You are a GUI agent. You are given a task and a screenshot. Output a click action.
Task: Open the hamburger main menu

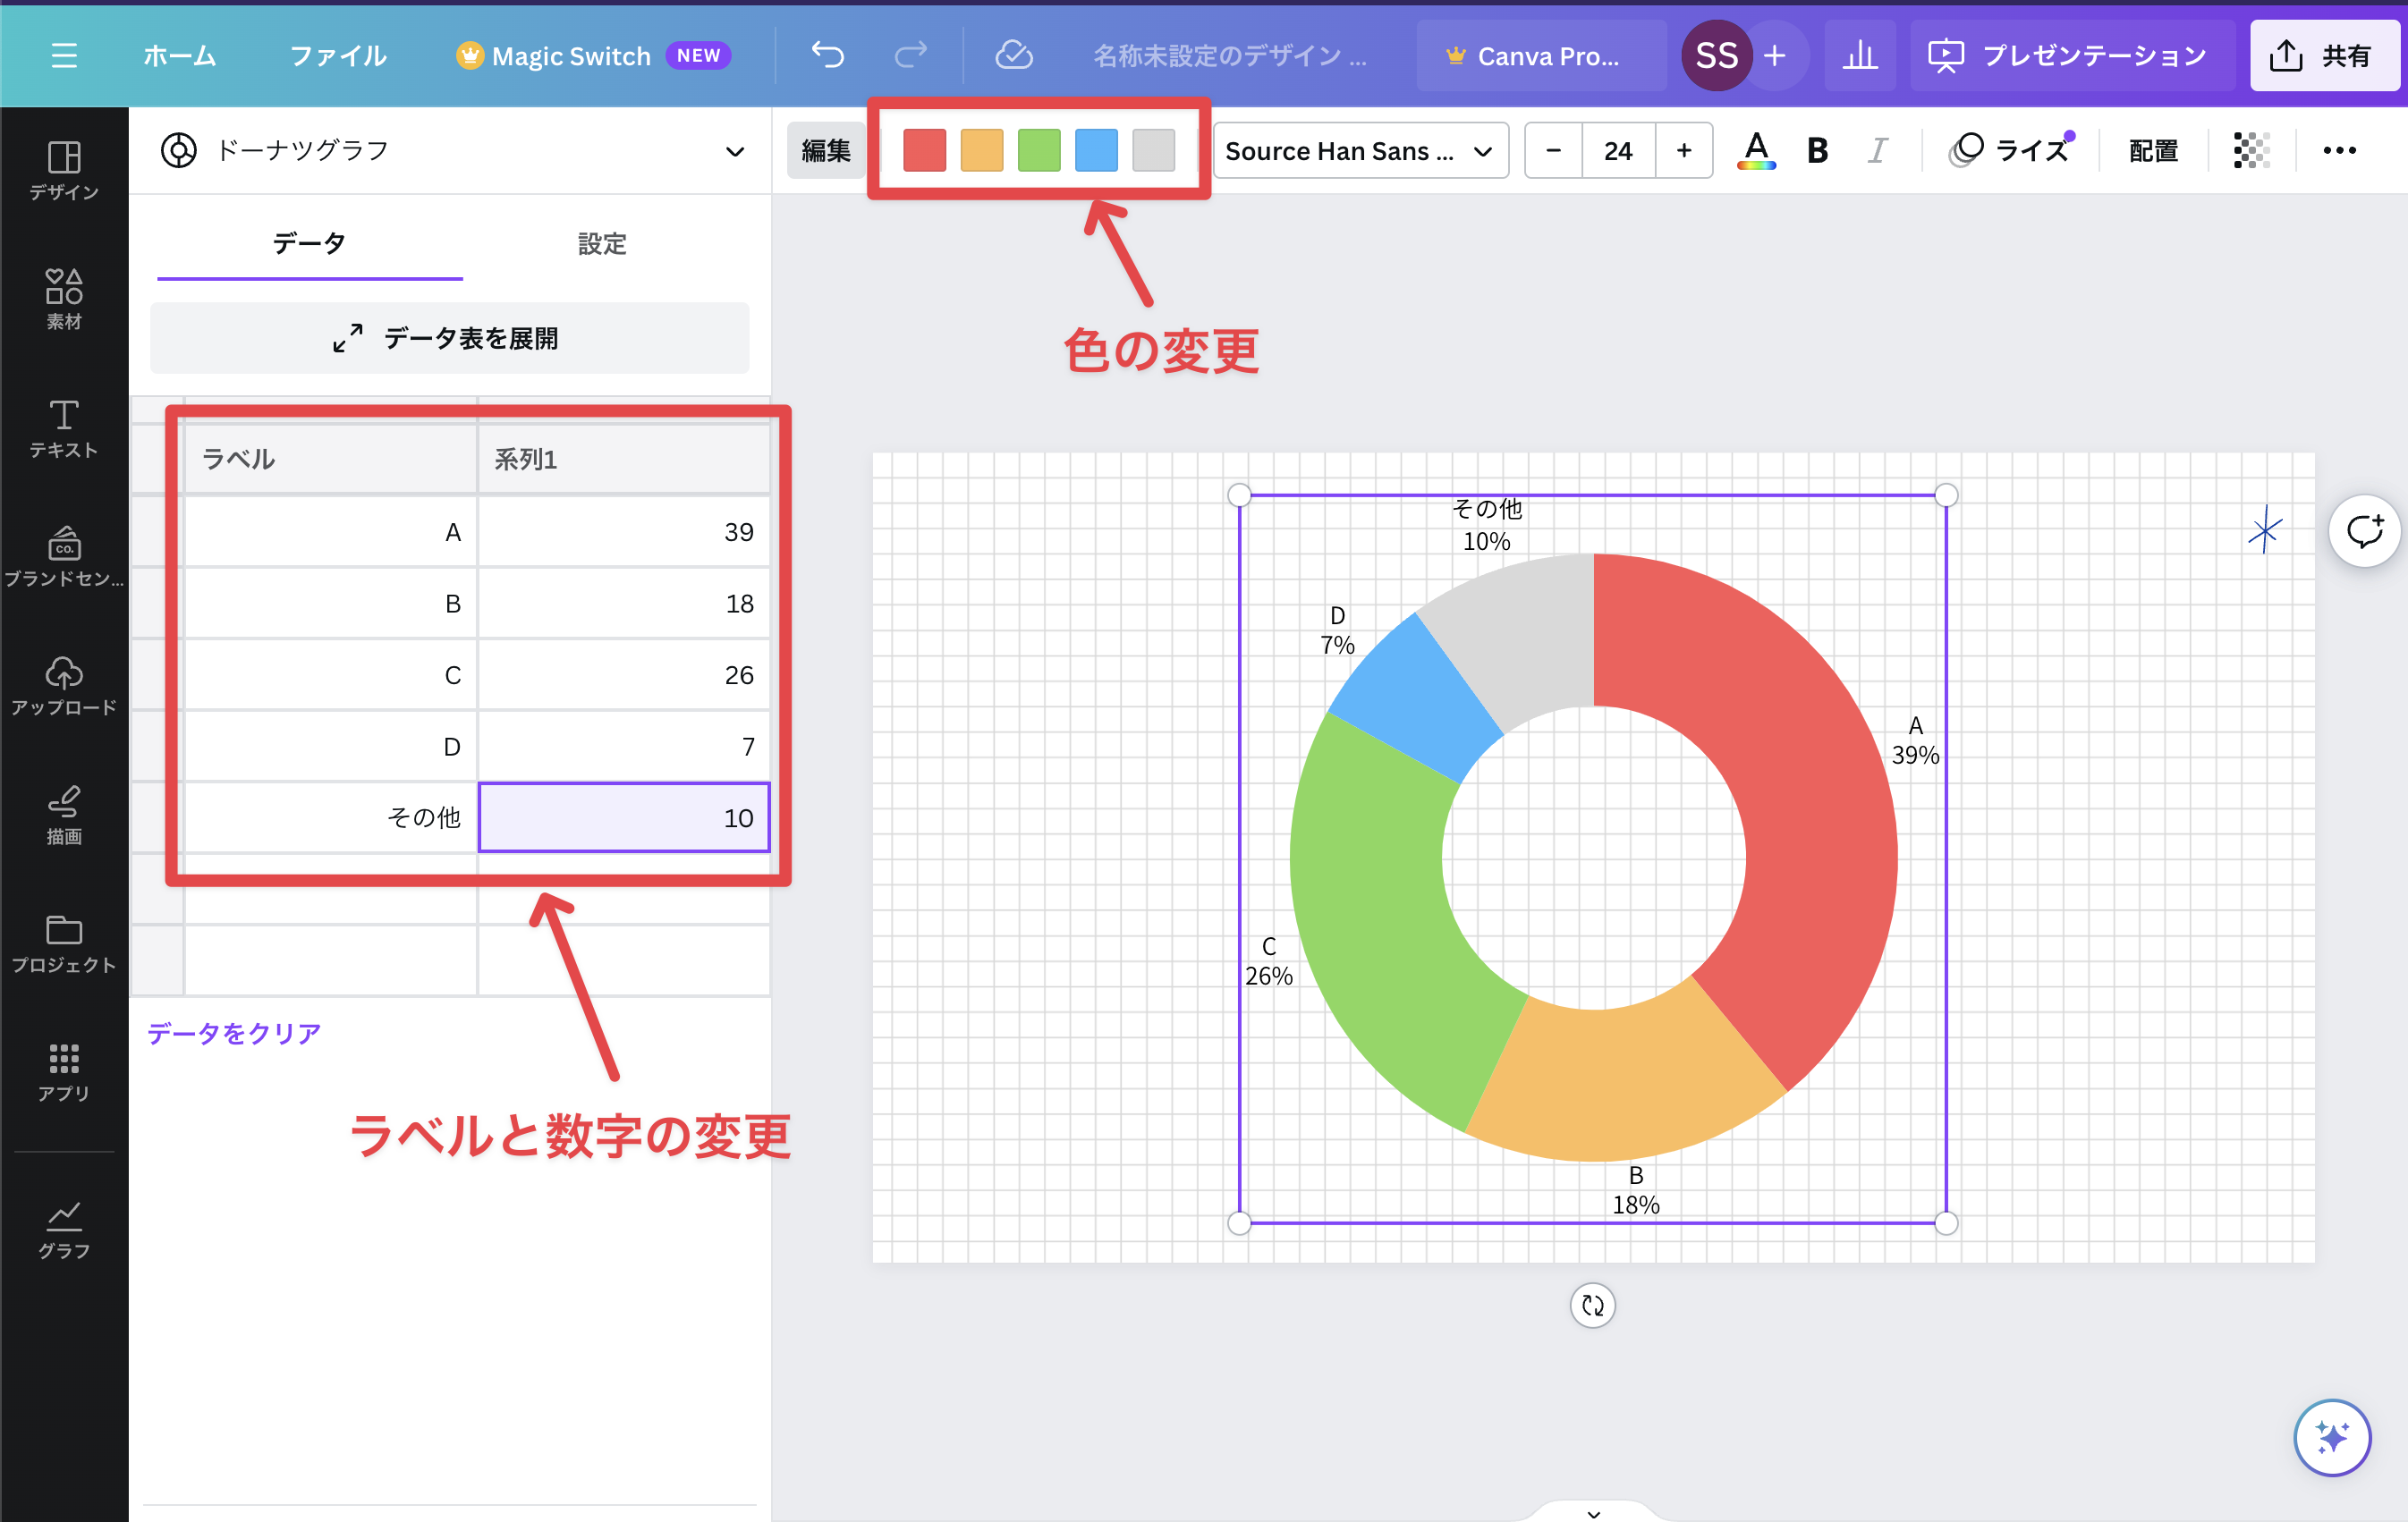[x=64, y=55]
